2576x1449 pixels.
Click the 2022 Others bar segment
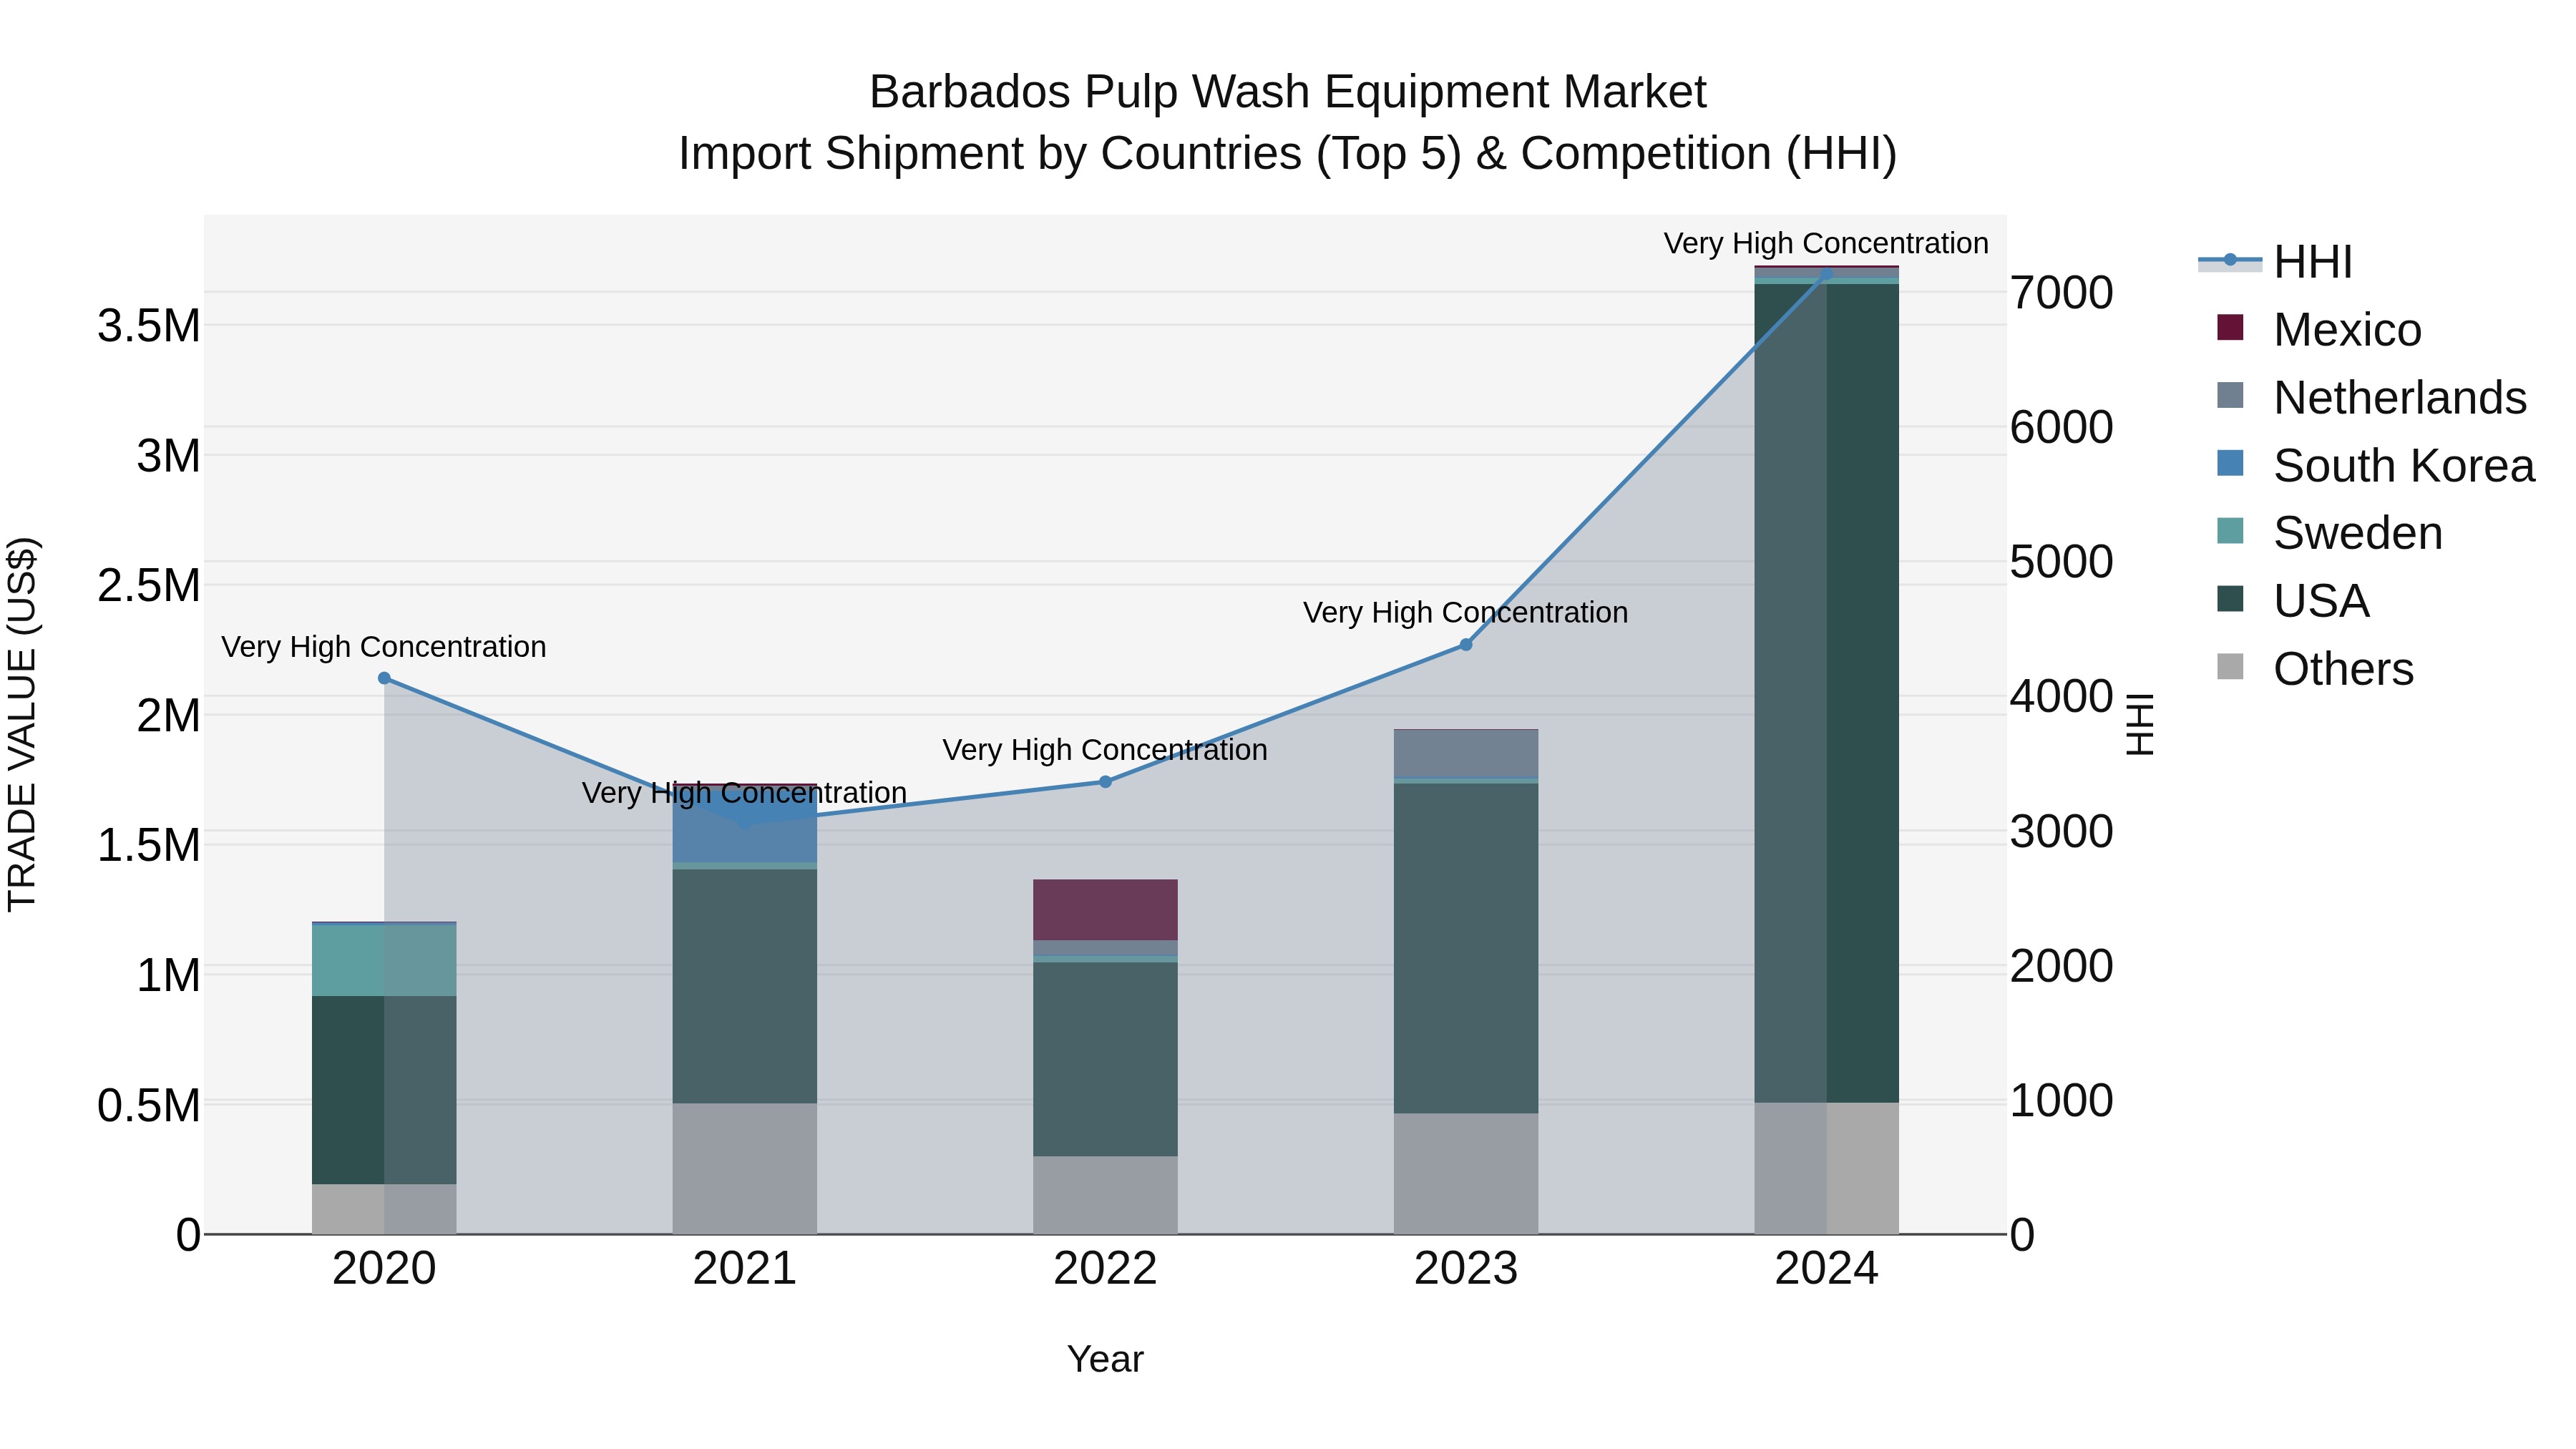(1105, 1195)
